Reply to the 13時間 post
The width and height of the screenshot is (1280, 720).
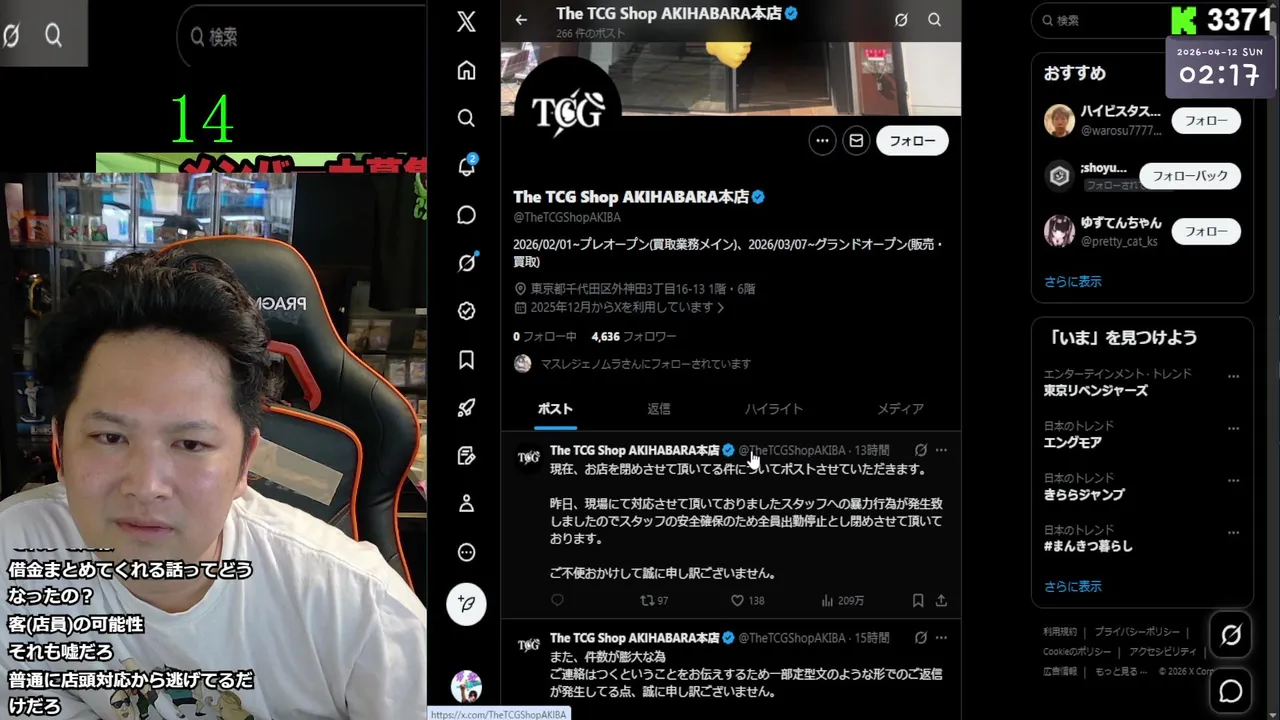(558, 601)
